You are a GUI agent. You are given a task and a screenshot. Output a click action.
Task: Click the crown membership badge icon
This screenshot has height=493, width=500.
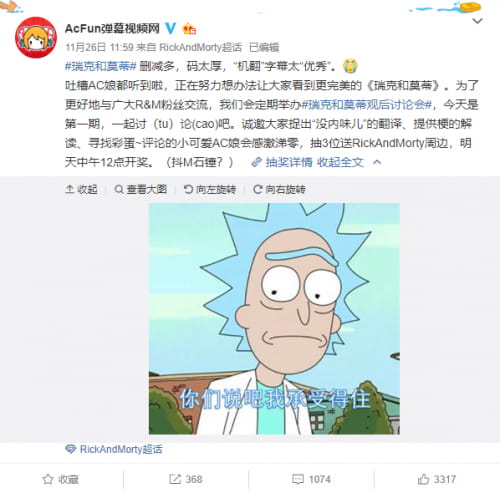189,29
